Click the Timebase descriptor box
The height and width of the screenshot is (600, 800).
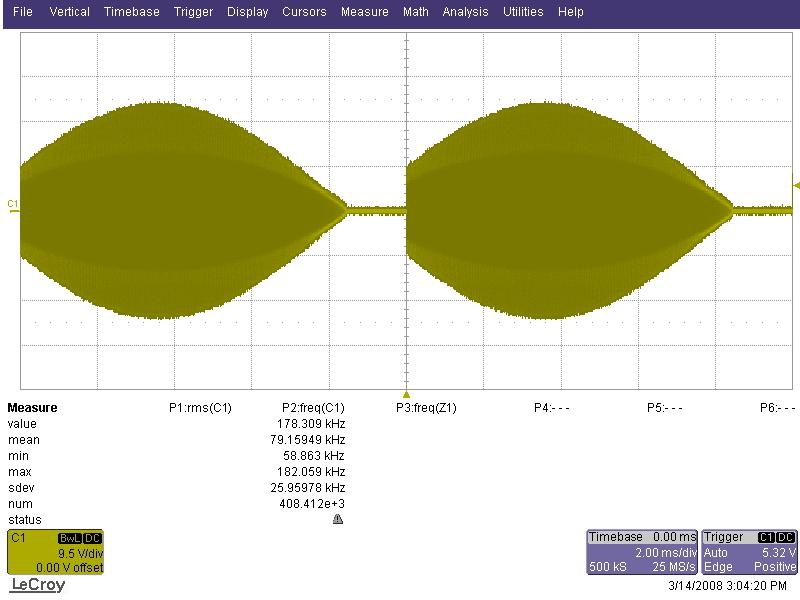pos(642,552)
